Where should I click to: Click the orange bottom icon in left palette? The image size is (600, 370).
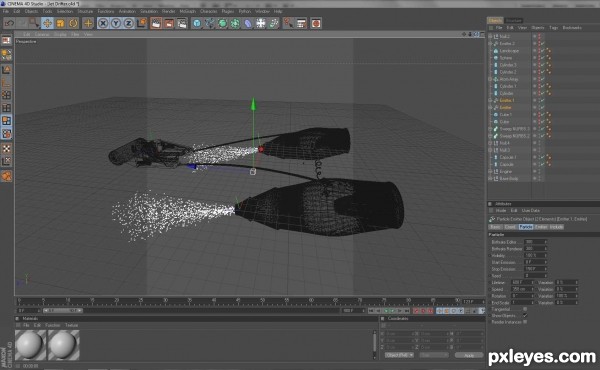coord(7,176)
